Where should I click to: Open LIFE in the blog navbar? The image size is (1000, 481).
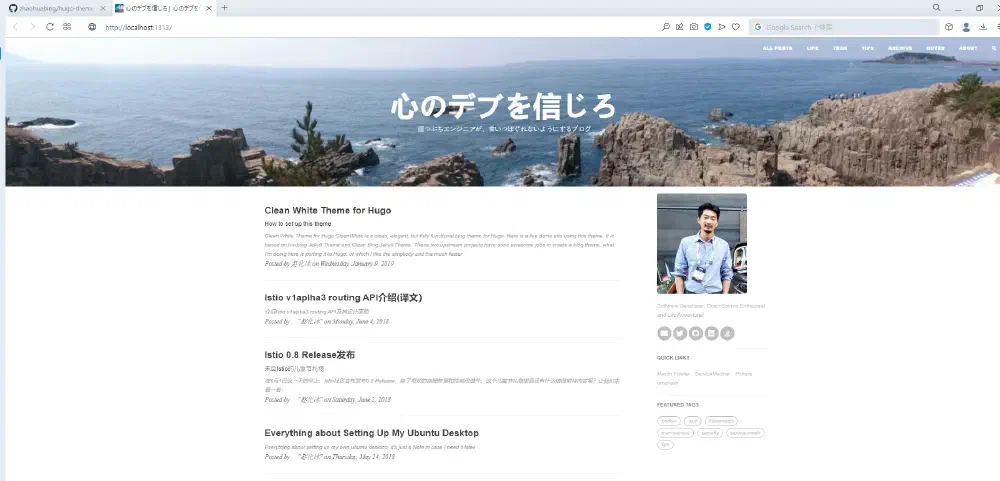pyautogui.click(x=812, y=48)
